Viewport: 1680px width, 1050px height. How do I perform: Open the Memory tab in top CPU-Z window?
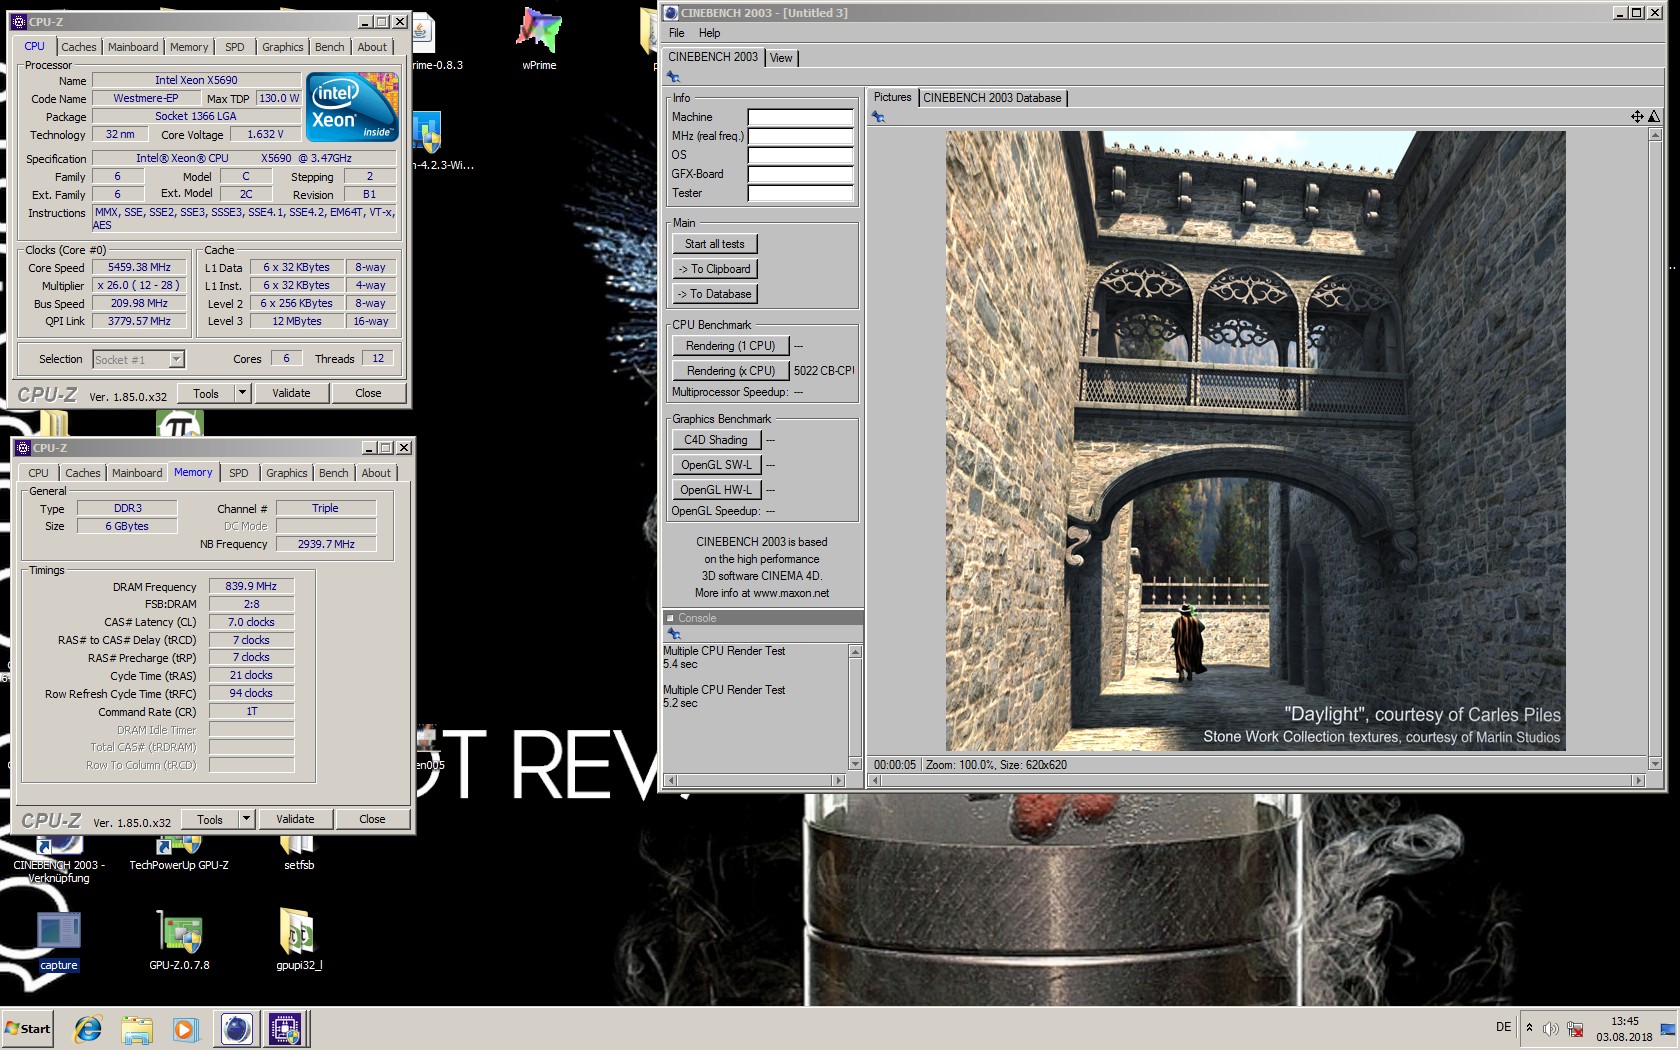click(x=189, y=47)
